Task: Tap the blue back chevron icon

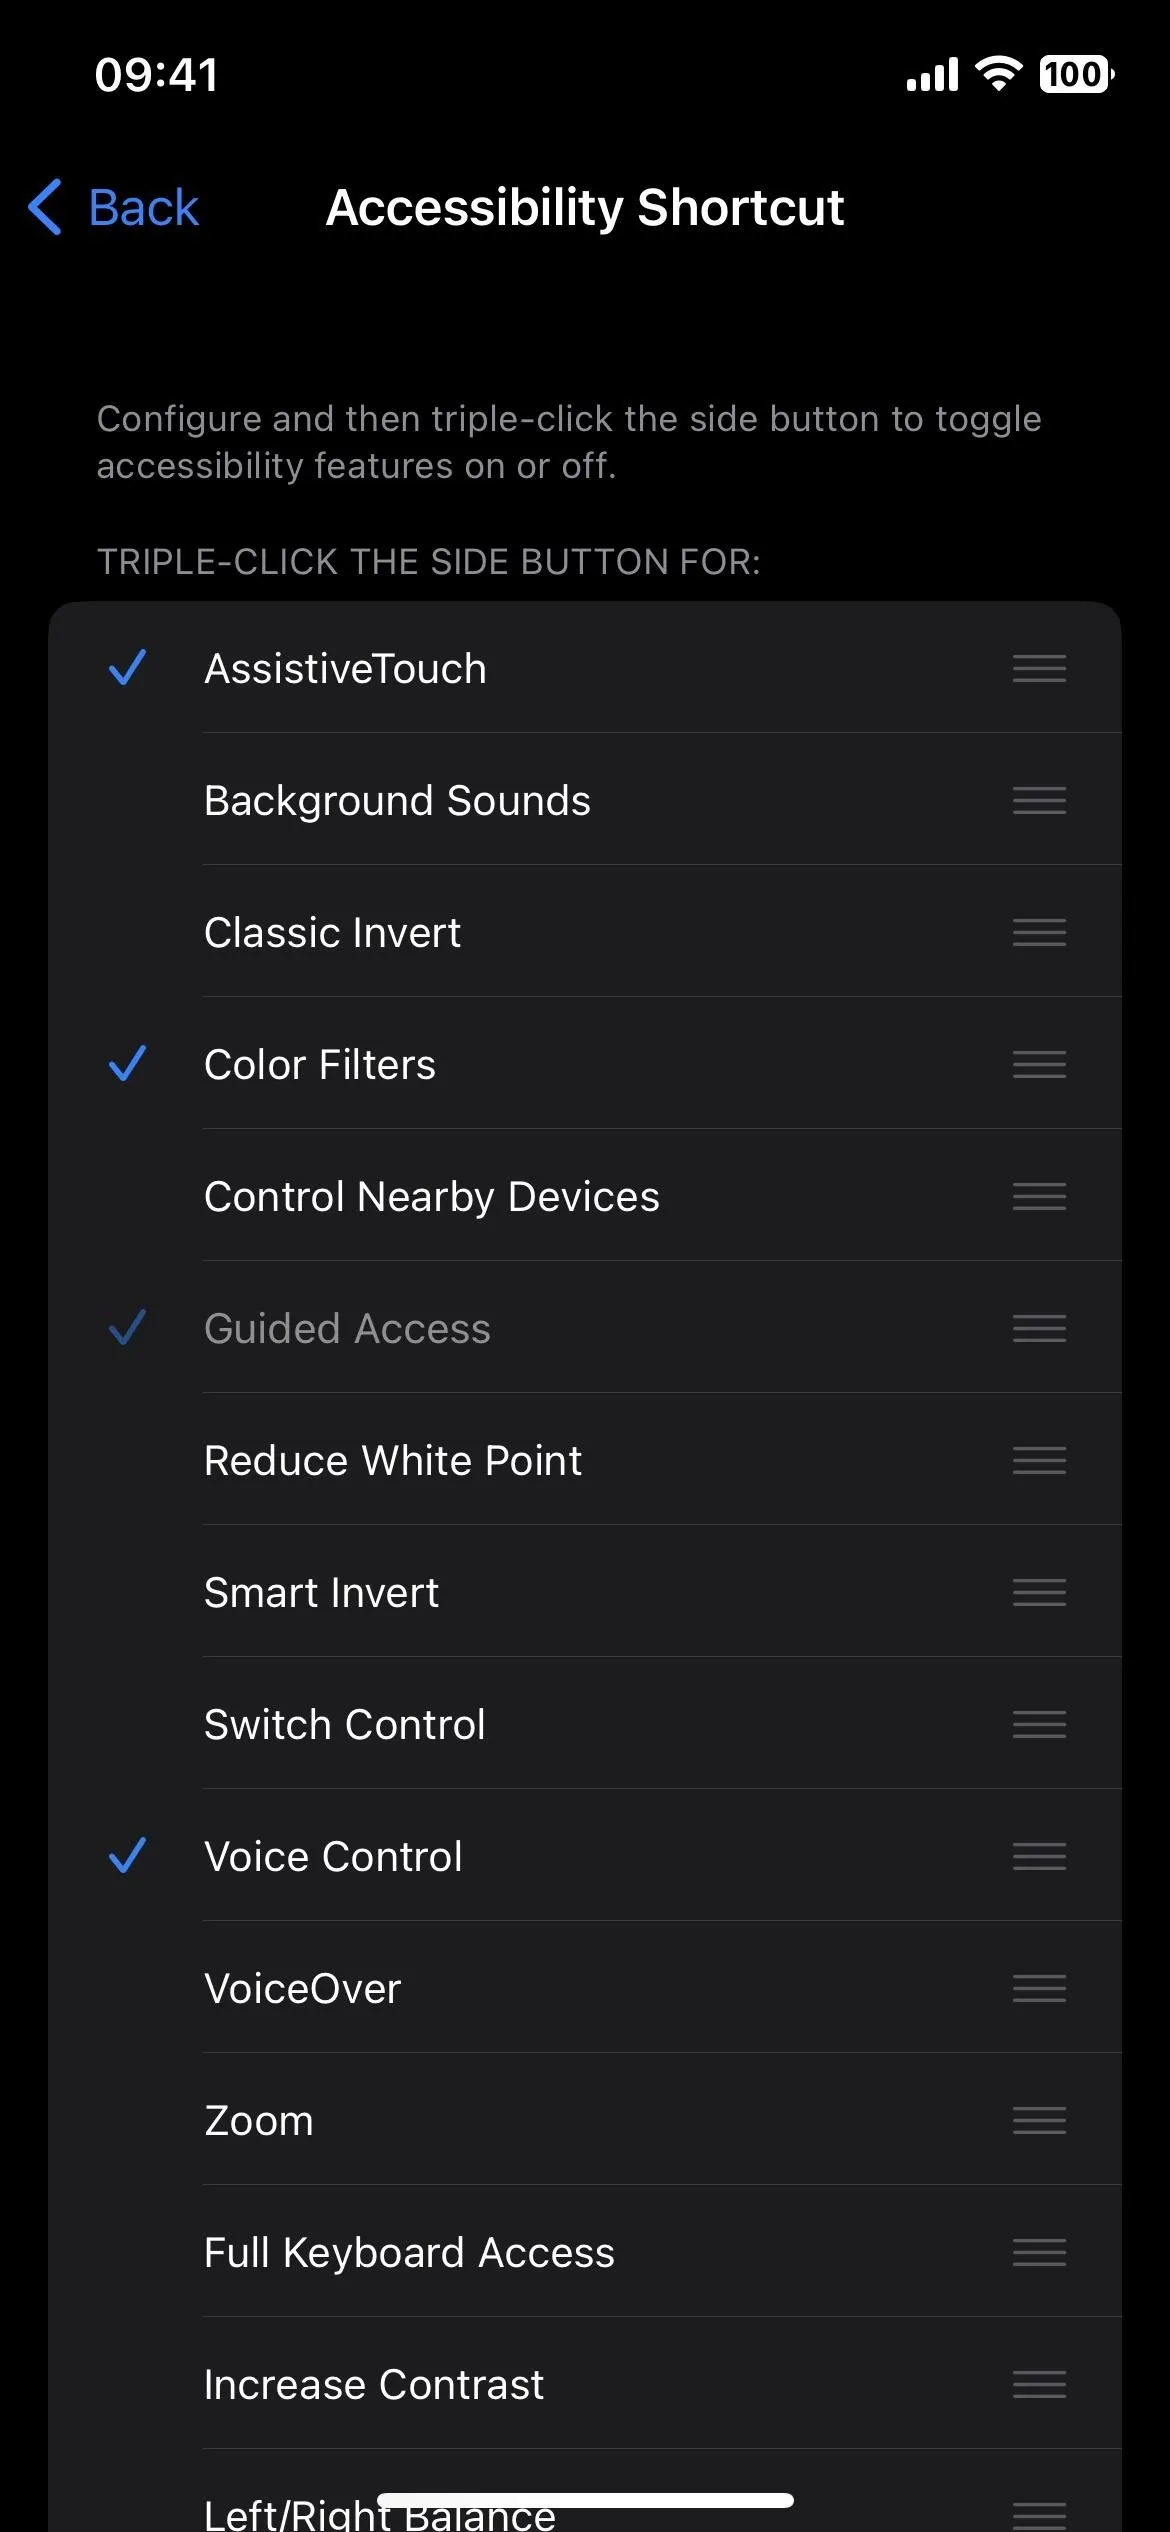Action: (x=45, y=207)
